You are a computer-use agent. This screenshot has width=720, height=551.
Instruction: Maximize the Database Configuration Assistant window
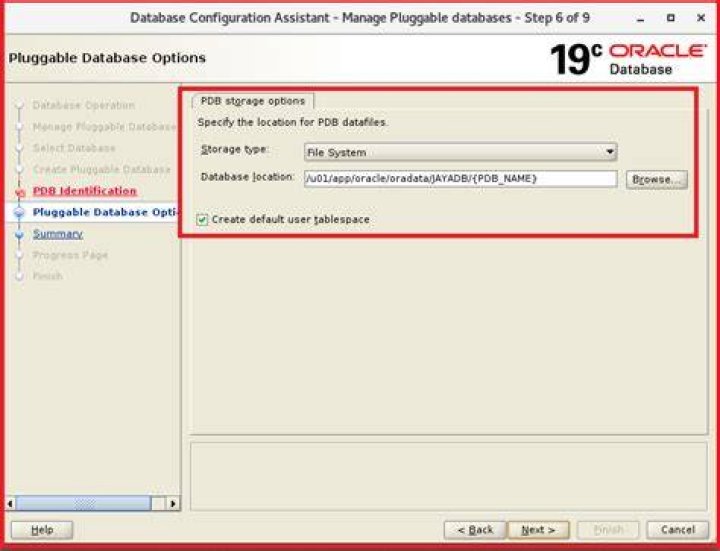pos(671,18)
